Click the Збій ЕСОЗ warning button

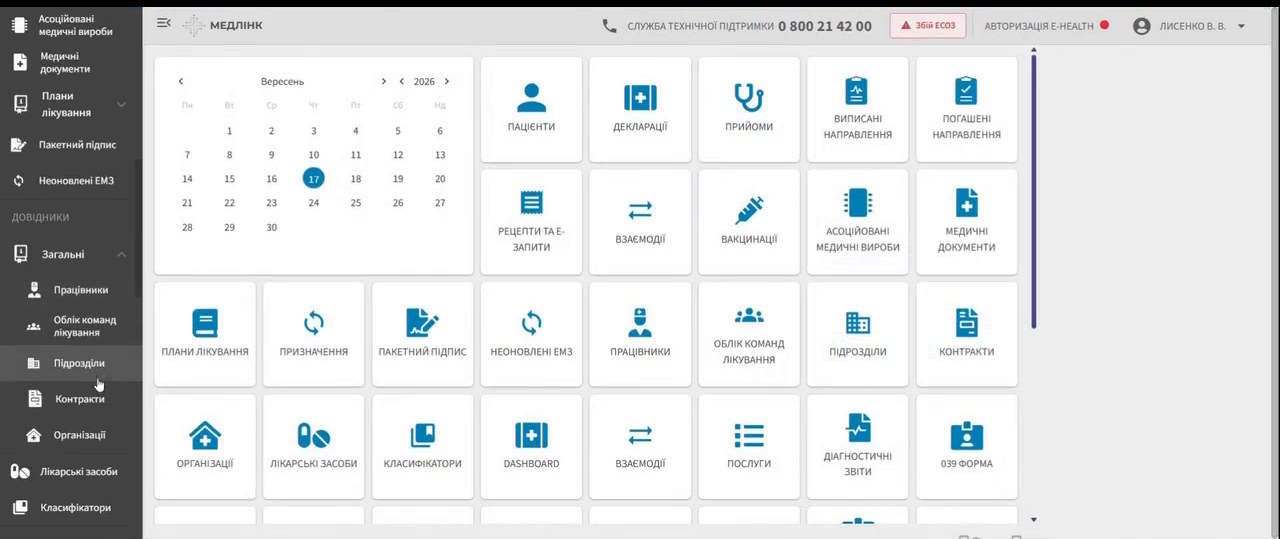[x=927, y=26]
